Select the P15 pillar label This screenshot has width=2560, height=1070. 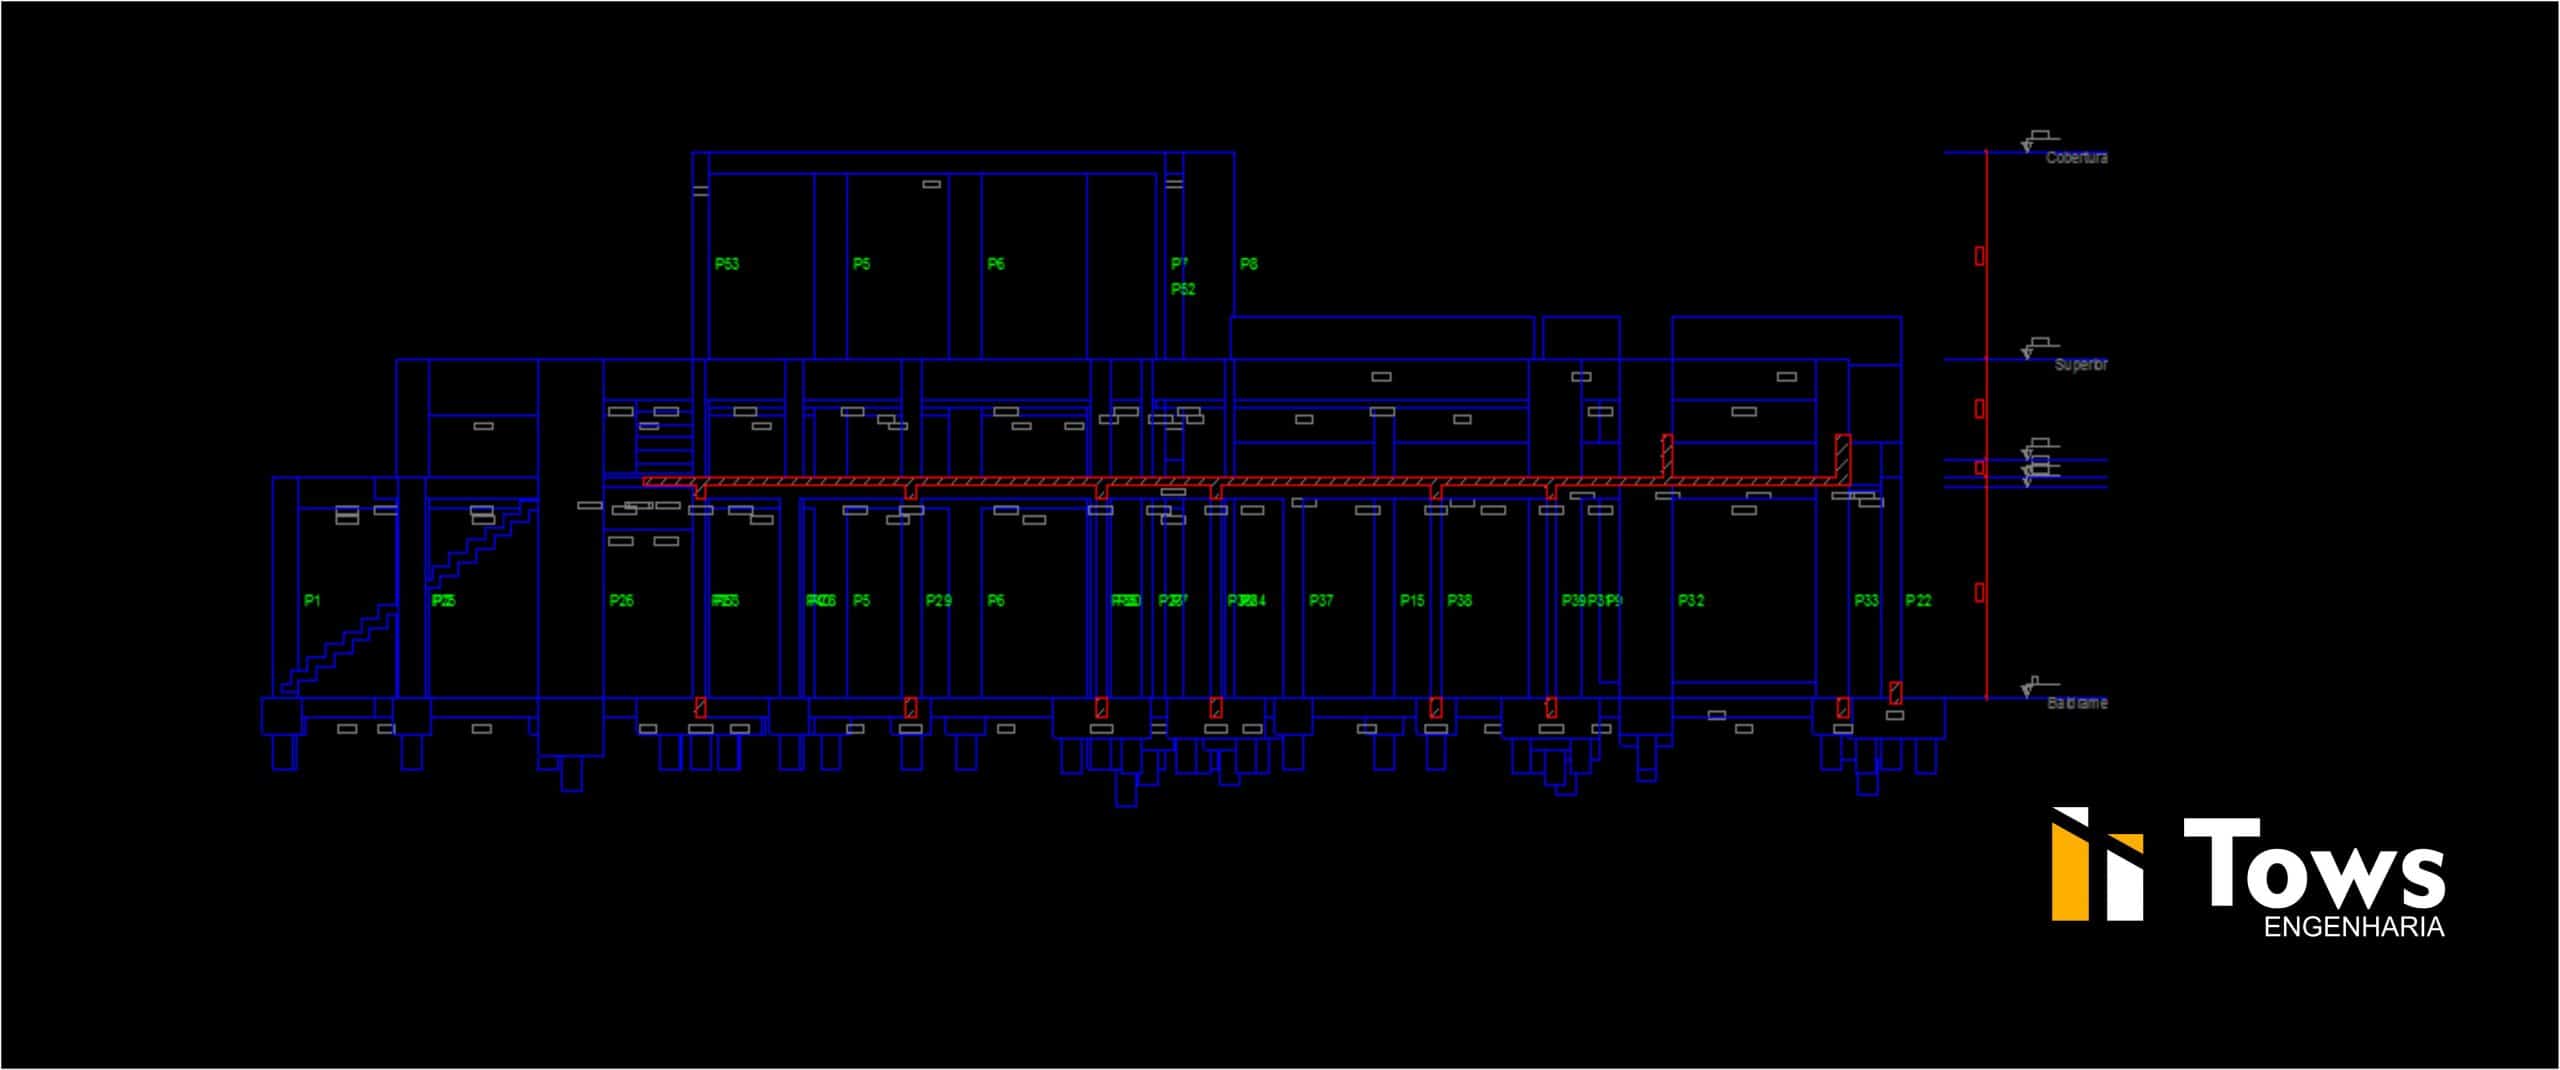(x=1412, y=600)
